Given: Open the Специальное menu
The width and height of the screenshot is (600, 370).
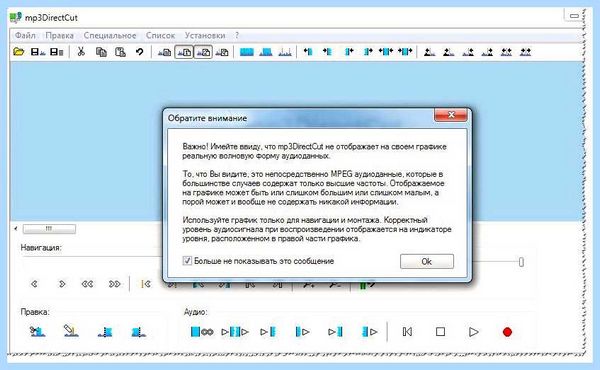Looking at the screenshot, I should click(x=110, y=36).
